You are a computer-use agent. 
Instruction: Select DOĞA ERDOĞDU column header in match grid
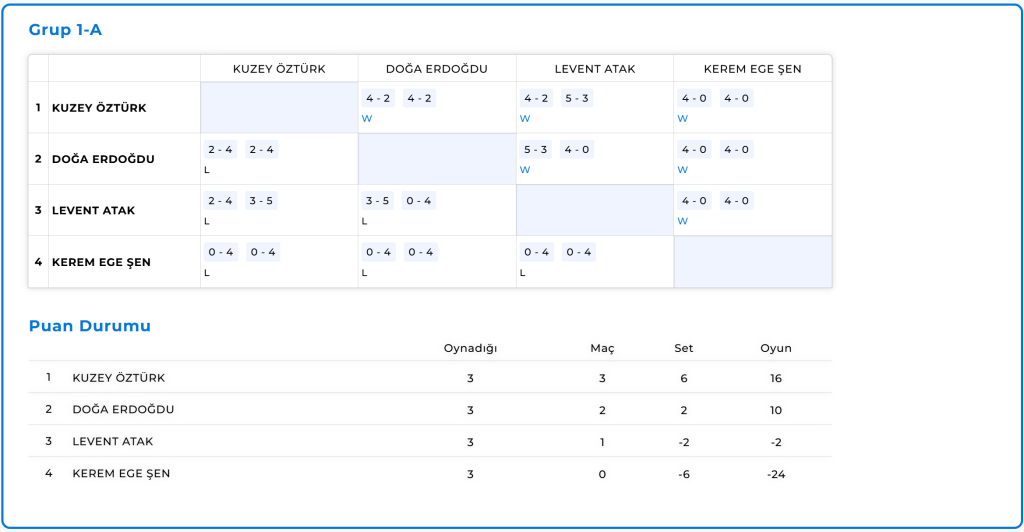[x=436, y=69]
